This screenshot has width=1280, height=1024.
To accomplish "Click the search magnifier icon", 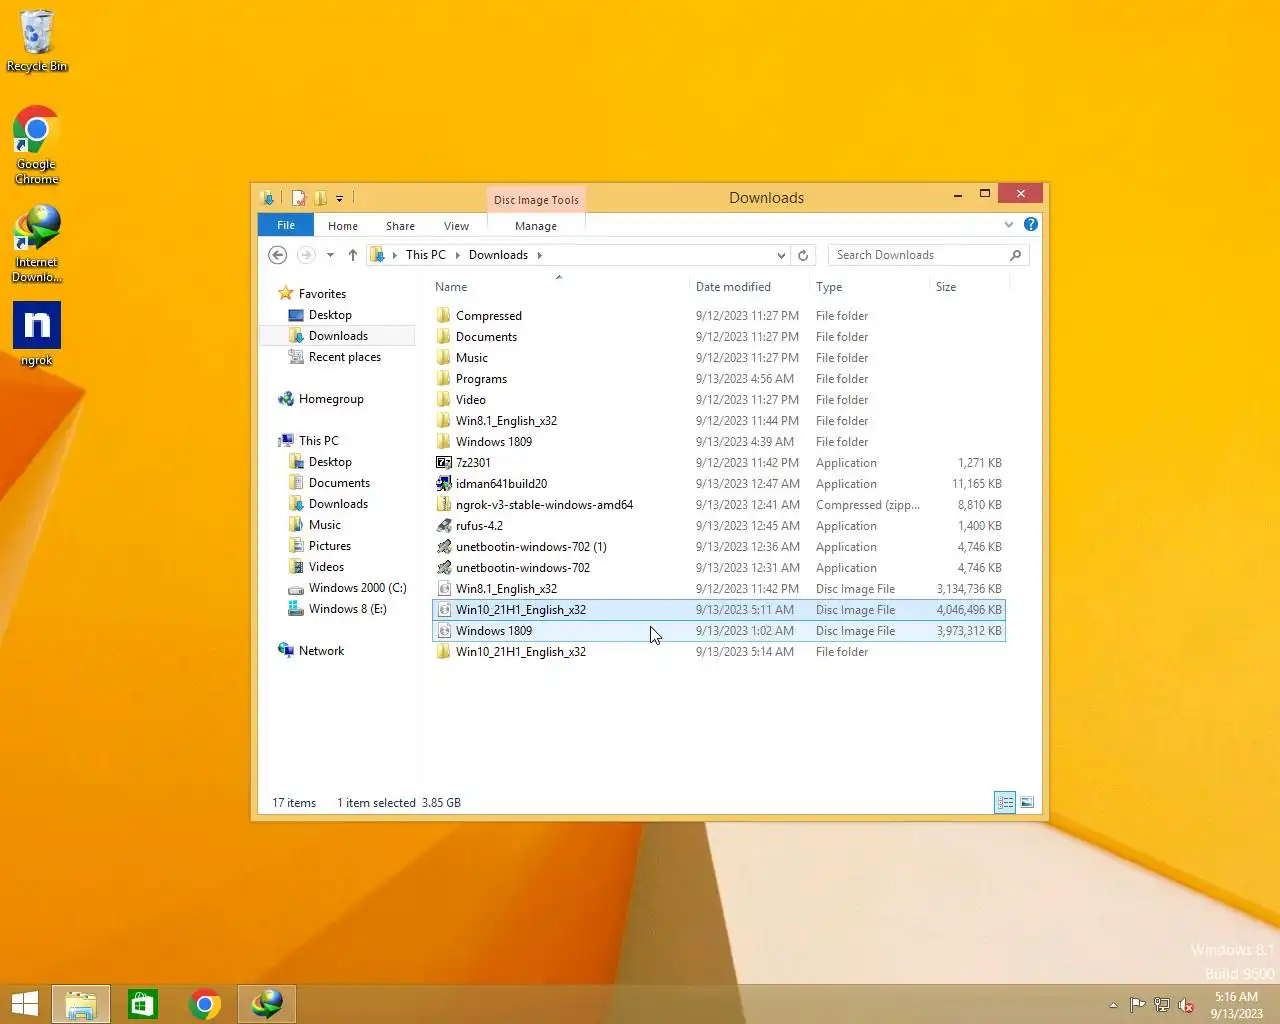I will tap(1015, 255).
